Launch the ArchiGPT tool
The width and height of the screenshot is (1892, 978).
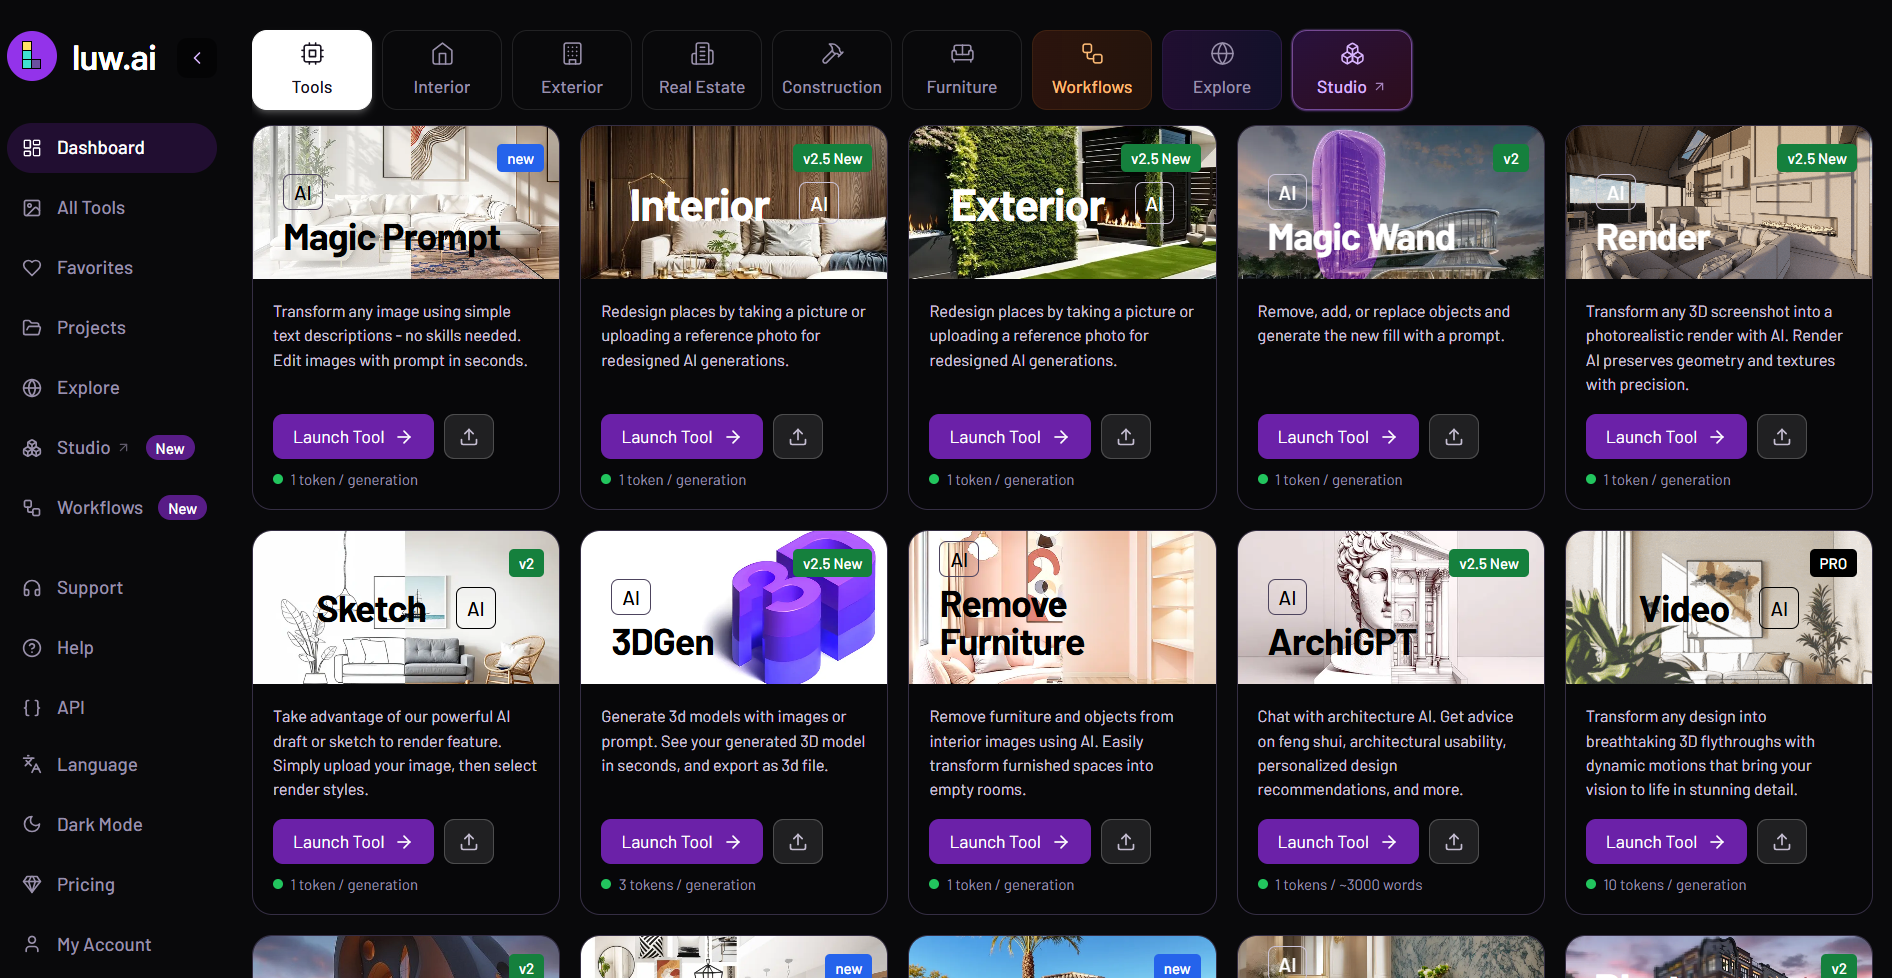(1338, 842)
